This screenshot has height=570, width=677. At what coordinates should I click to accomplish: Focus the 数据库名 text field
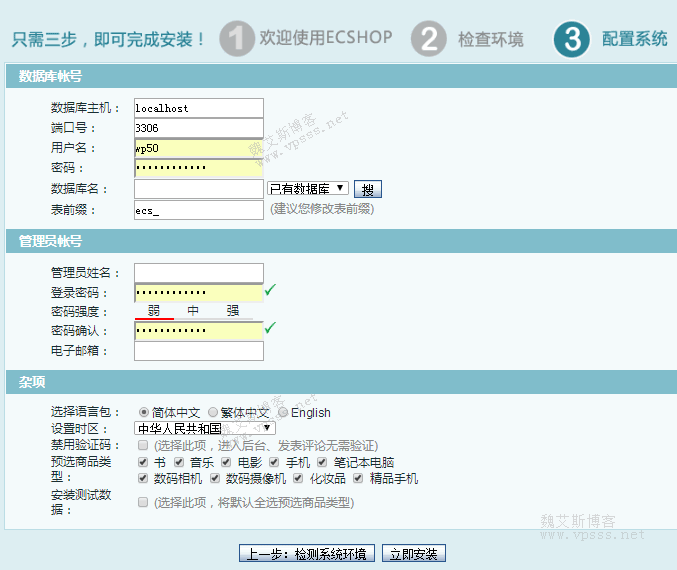(198, 189)
